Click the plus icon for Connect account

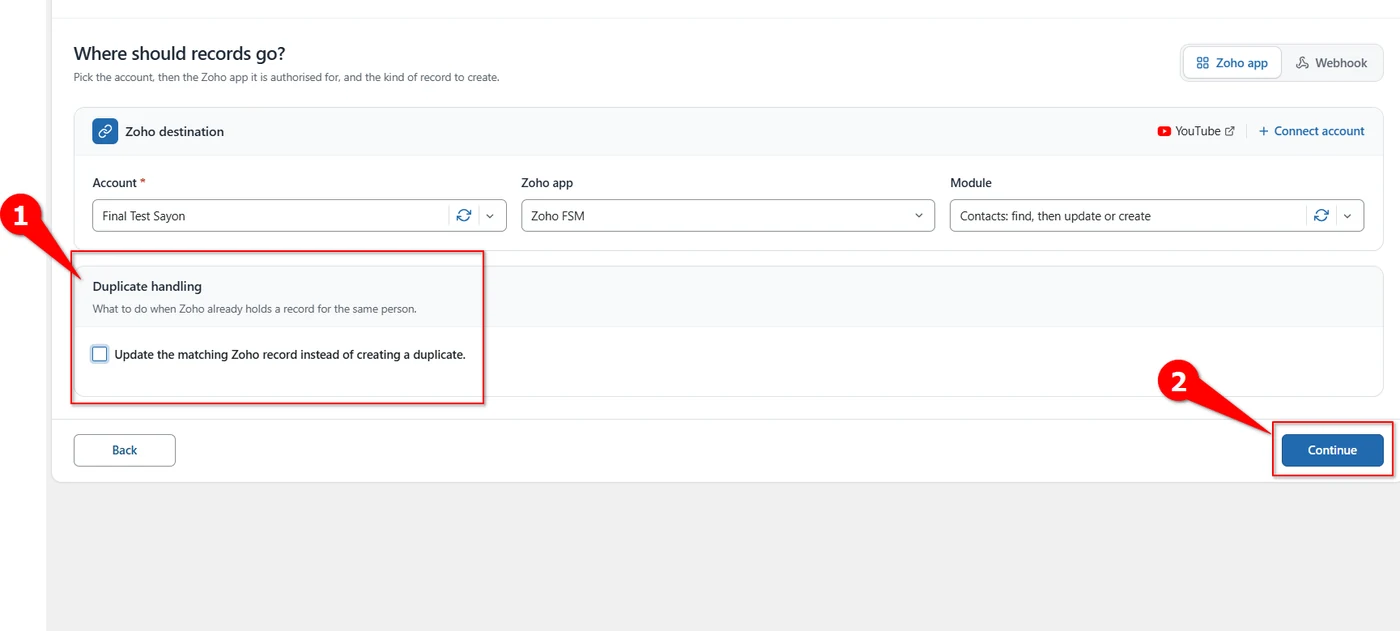coord(1264,131)
